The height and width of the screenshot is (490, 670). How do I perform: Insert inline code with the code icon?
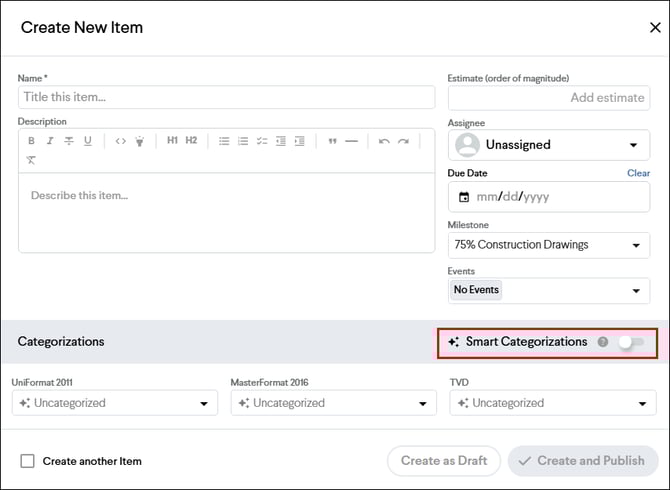120,141
